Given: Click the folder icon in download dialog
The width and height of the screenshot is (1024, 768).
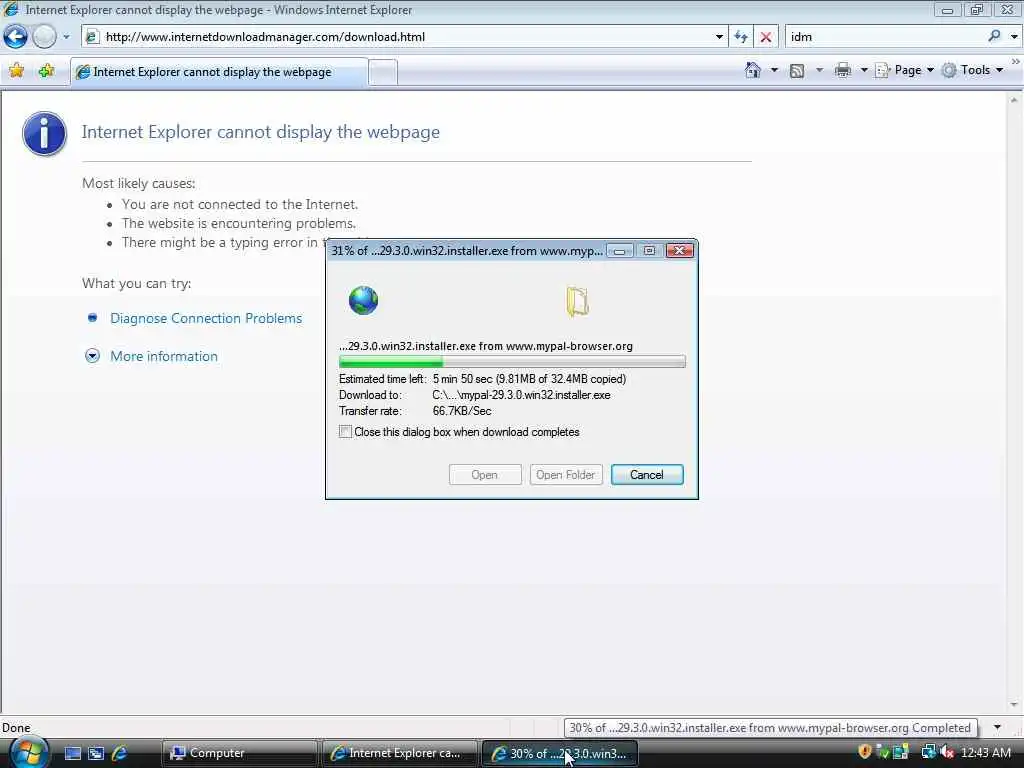Looking at the screenshot, I should point(577,302).
